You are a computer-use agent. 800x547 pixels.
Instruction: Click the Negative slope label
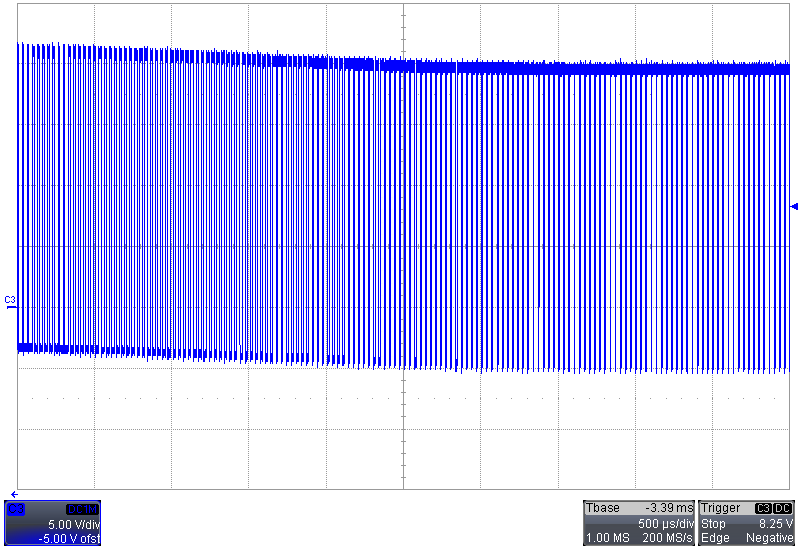coord(769,538)
